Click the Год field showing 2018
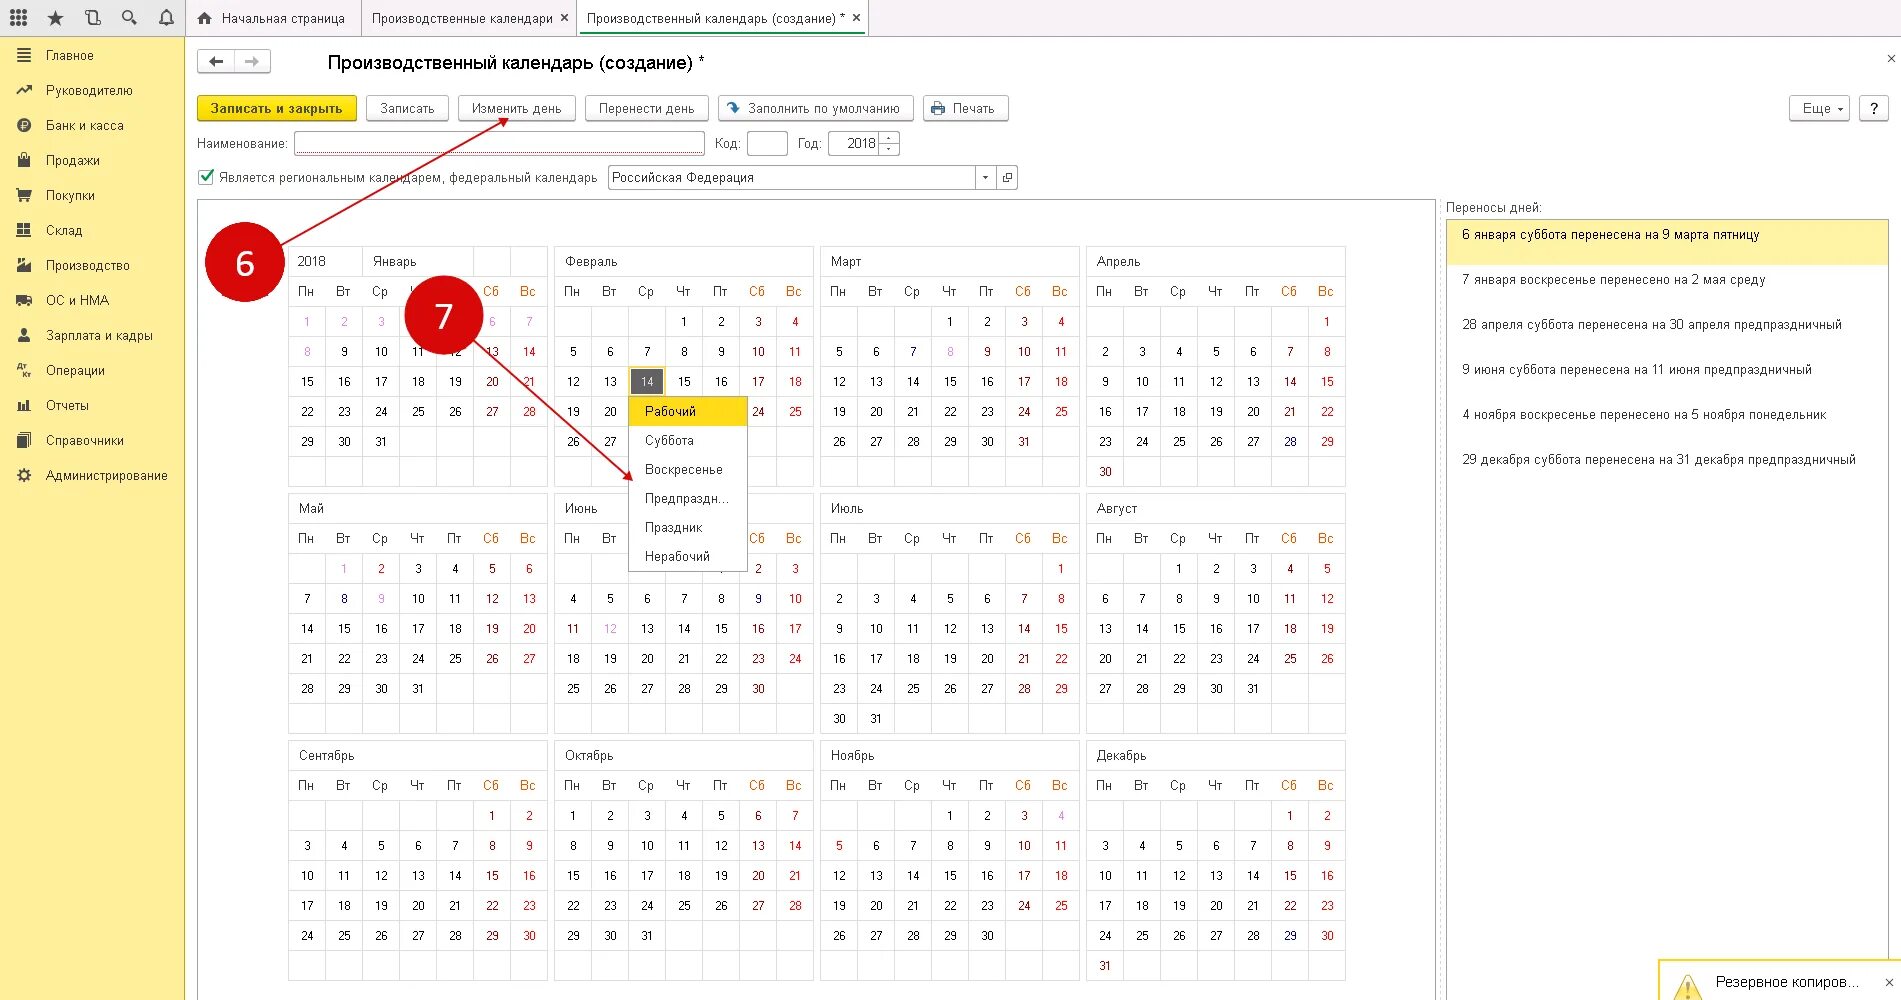The width and height of the screenshot is (1901, 1000). [x=854, y=144]
